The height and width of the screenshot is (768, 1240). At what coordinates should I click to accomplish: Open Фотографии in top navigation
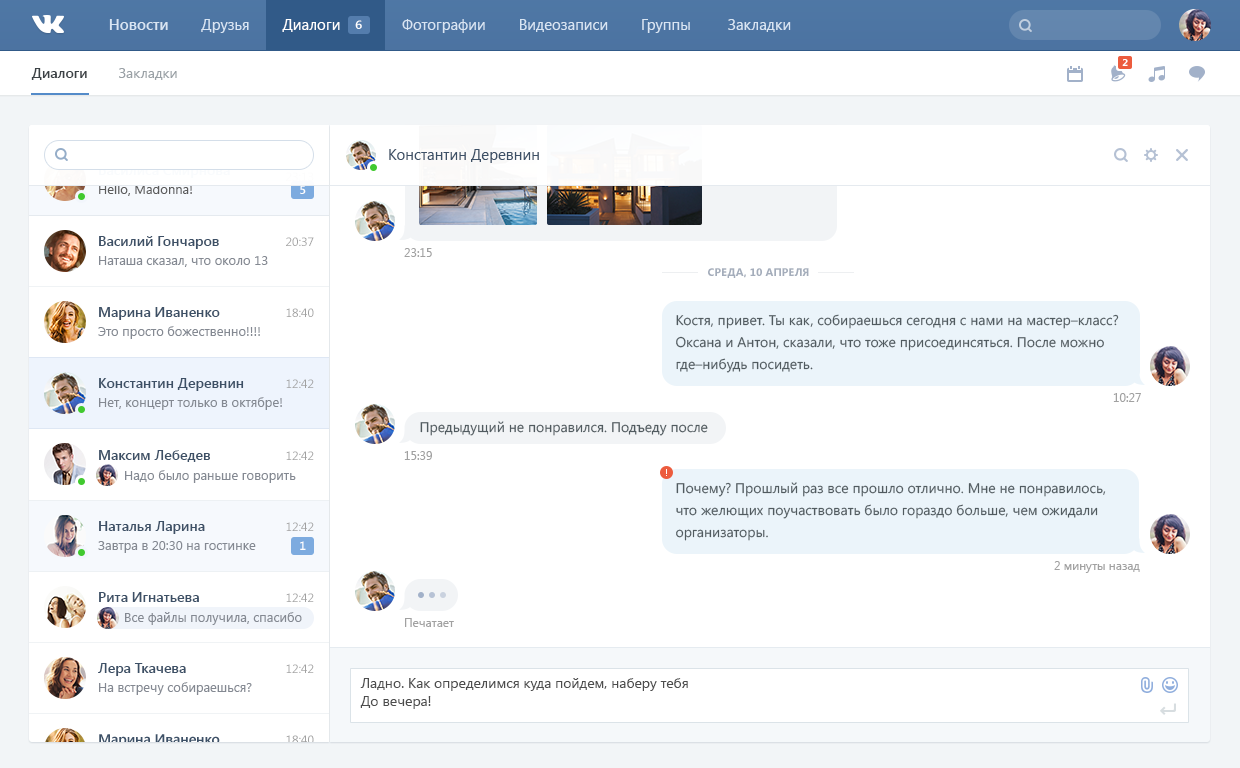tap(443, 25)
